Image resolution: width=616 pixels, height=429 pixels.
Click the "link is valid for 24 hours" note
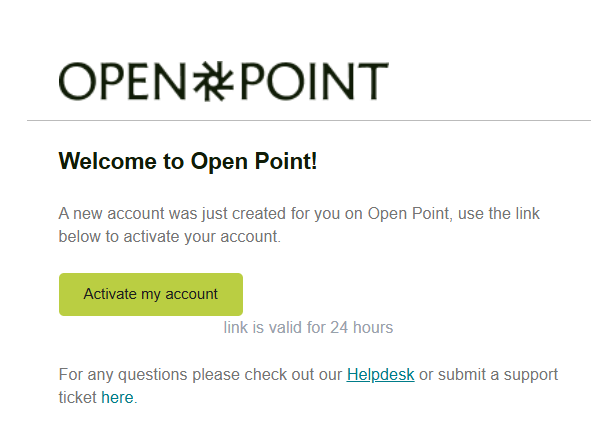308,327
